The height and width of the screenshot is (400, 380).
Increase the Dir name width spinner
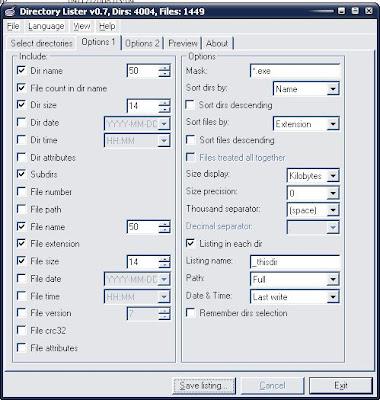pos(164,68)
